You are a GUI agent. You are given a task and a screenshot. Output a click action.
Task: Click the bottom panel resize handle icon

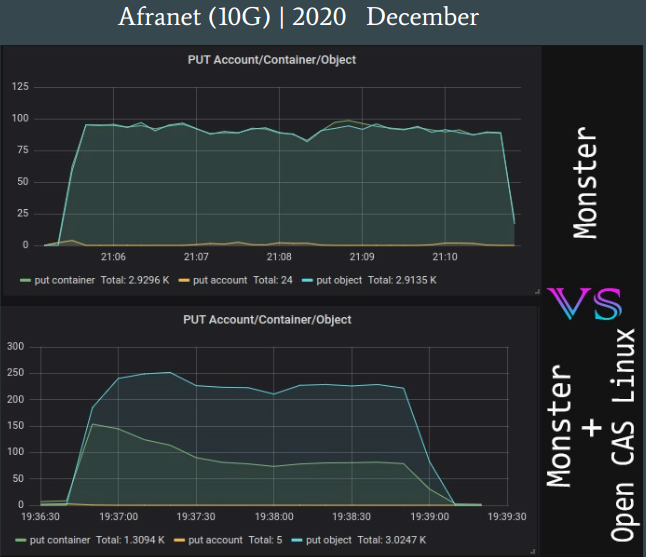pos(532,551)
